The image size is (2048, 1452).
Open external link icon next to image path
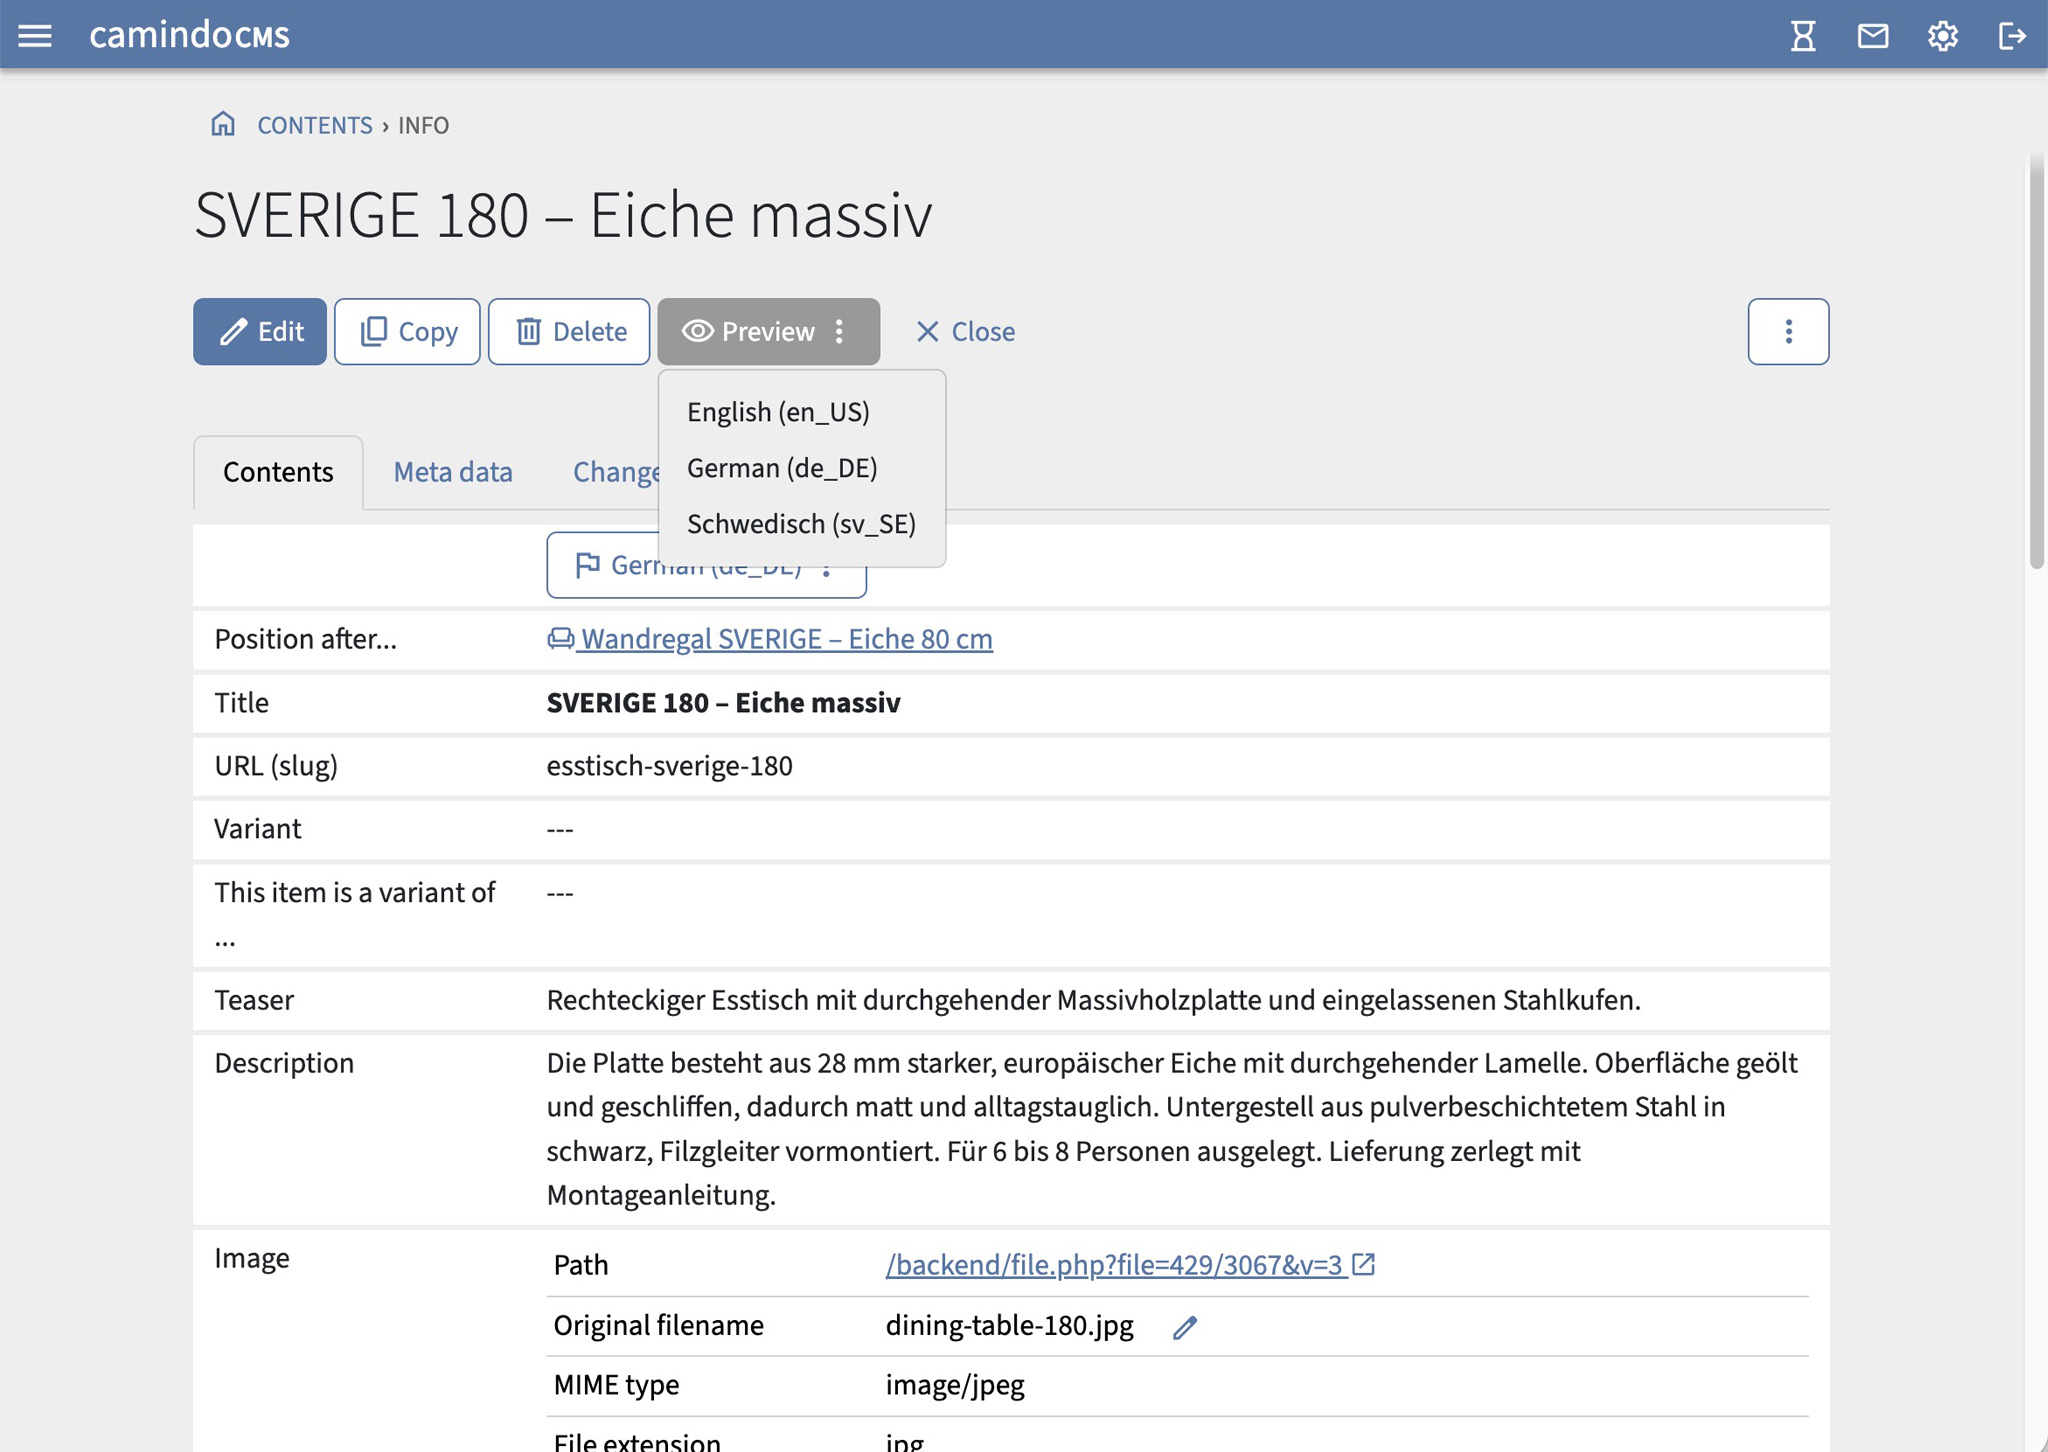[1364, 1264]
